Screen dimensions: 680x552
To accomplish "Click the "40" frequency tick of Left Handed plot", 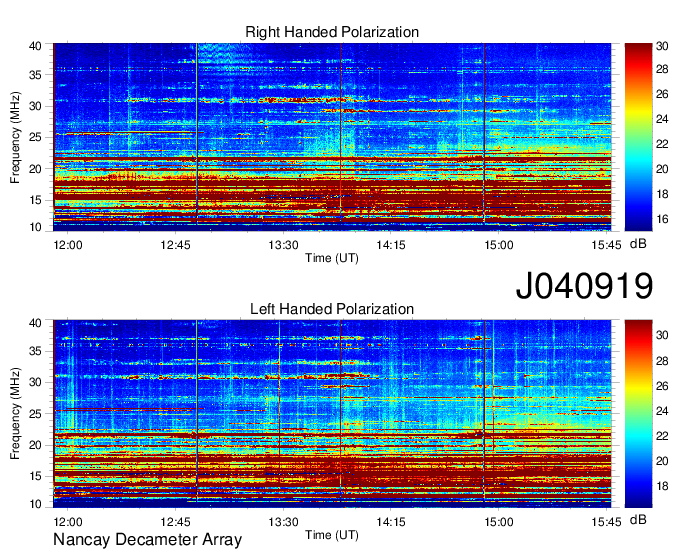I will (35, 323).
